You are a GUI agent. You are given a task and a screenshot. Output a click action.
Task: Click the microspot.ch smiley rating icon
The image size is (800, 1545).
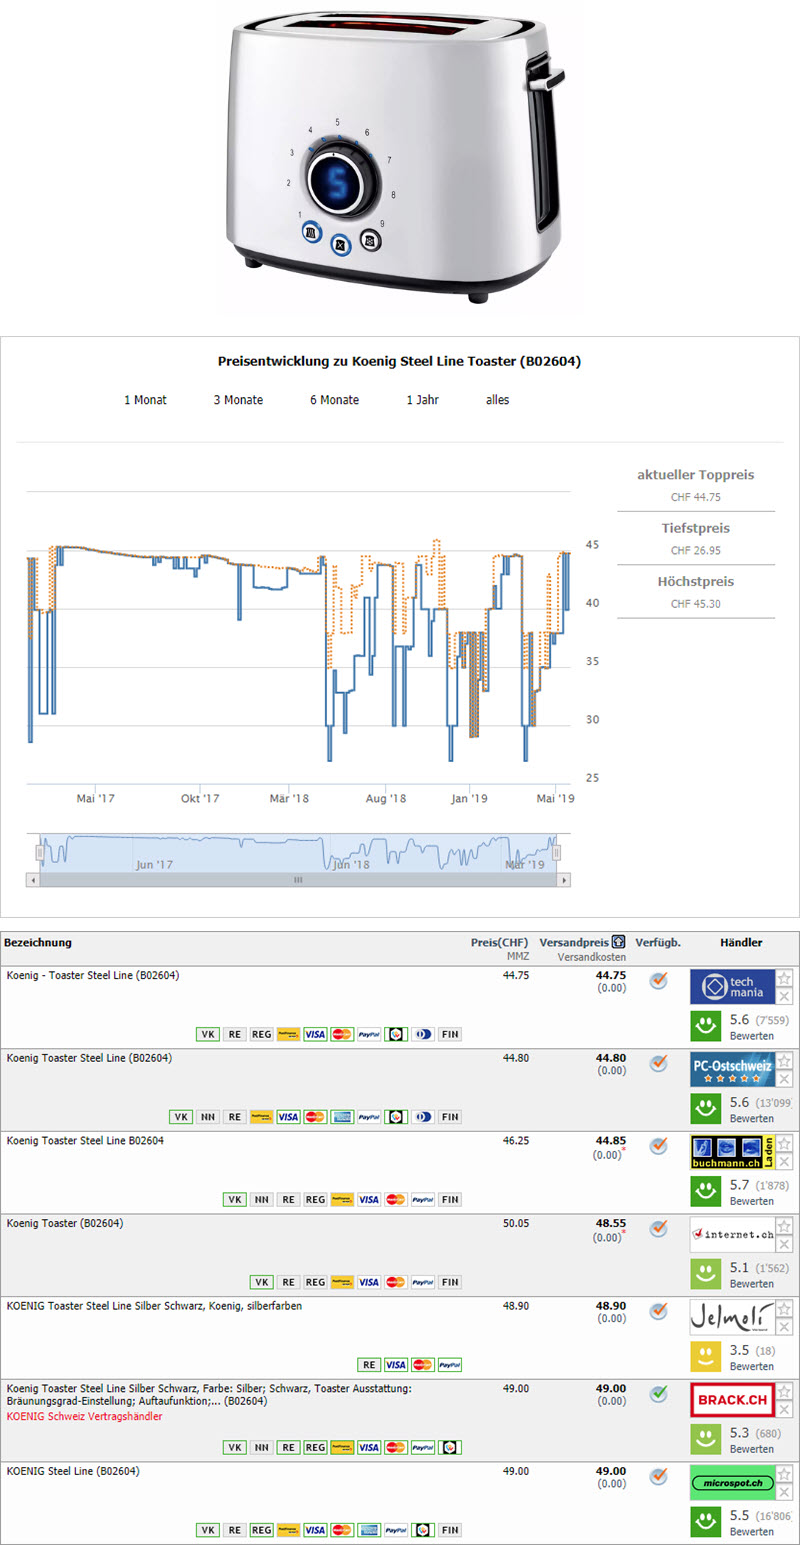(707, 1521)
